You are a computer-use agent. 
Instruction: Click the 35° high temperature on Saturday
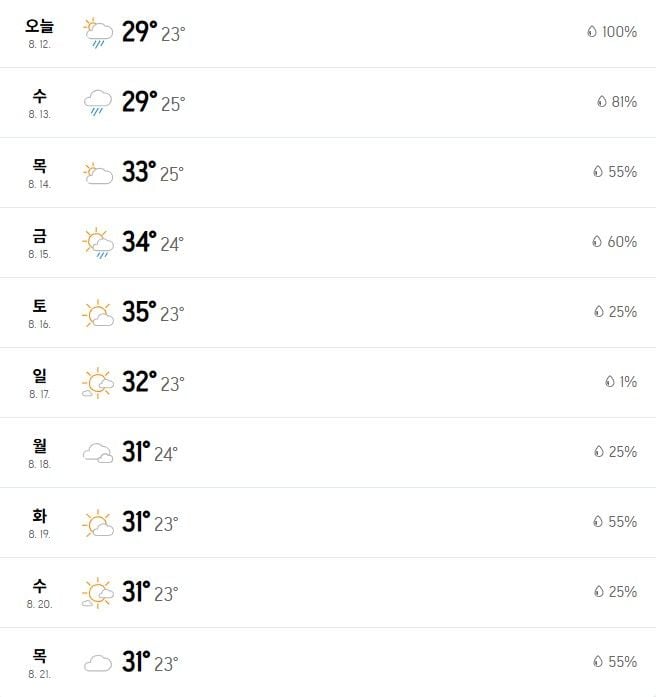point(139,312)
